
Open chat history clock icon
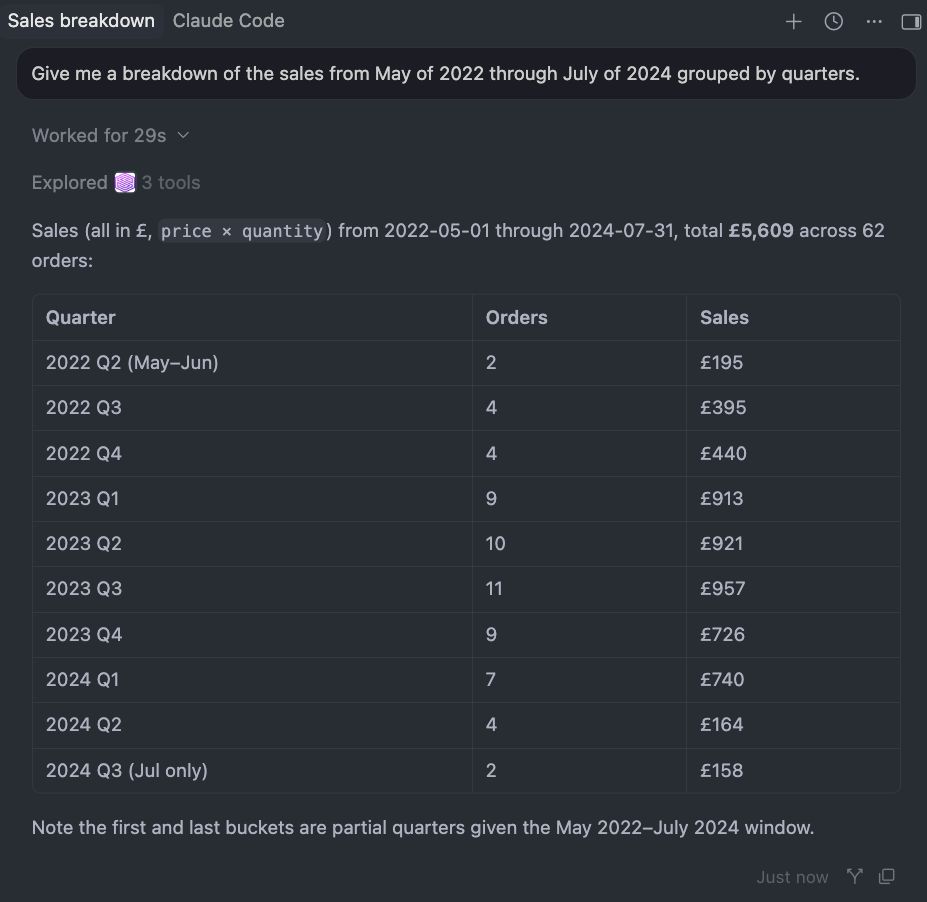pyautogui.click(x=834, y=22)
